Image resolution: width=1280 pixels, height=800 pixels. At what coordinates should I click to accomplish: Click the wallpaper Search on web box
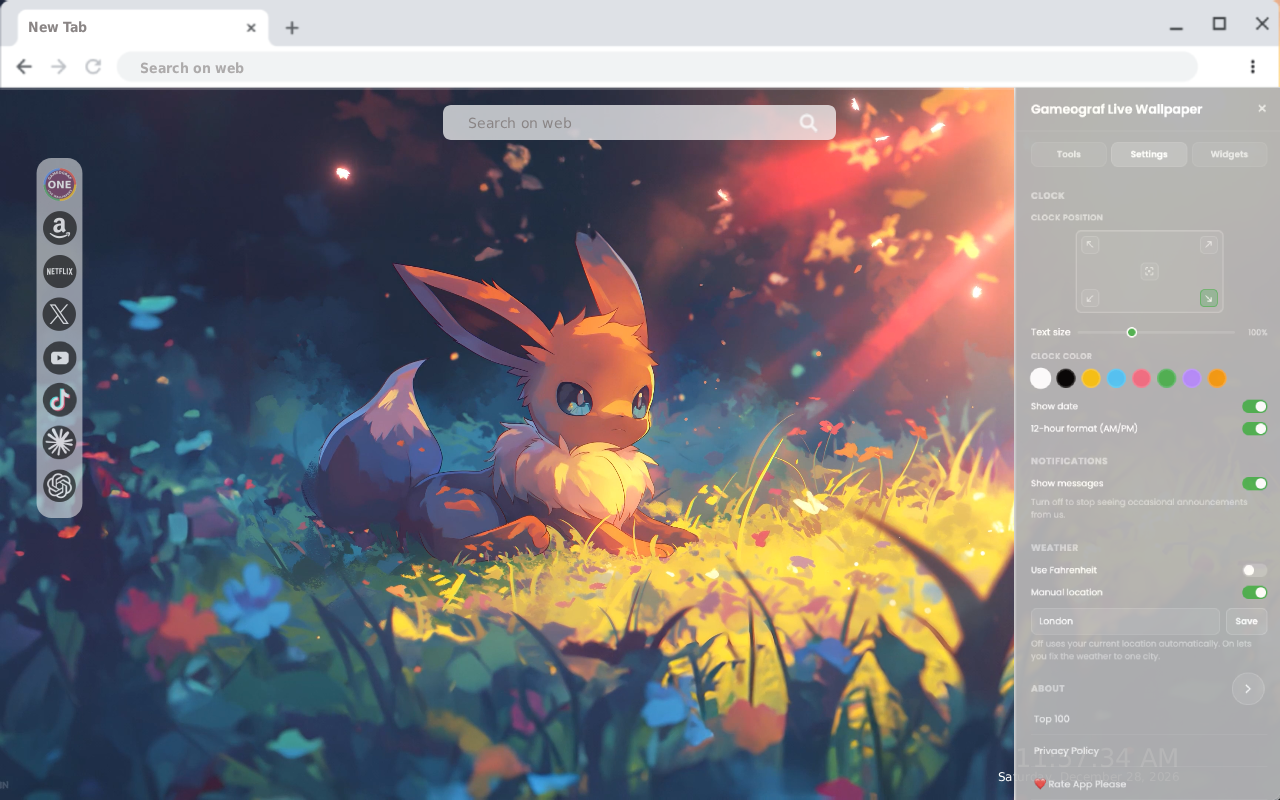point(639,123)
